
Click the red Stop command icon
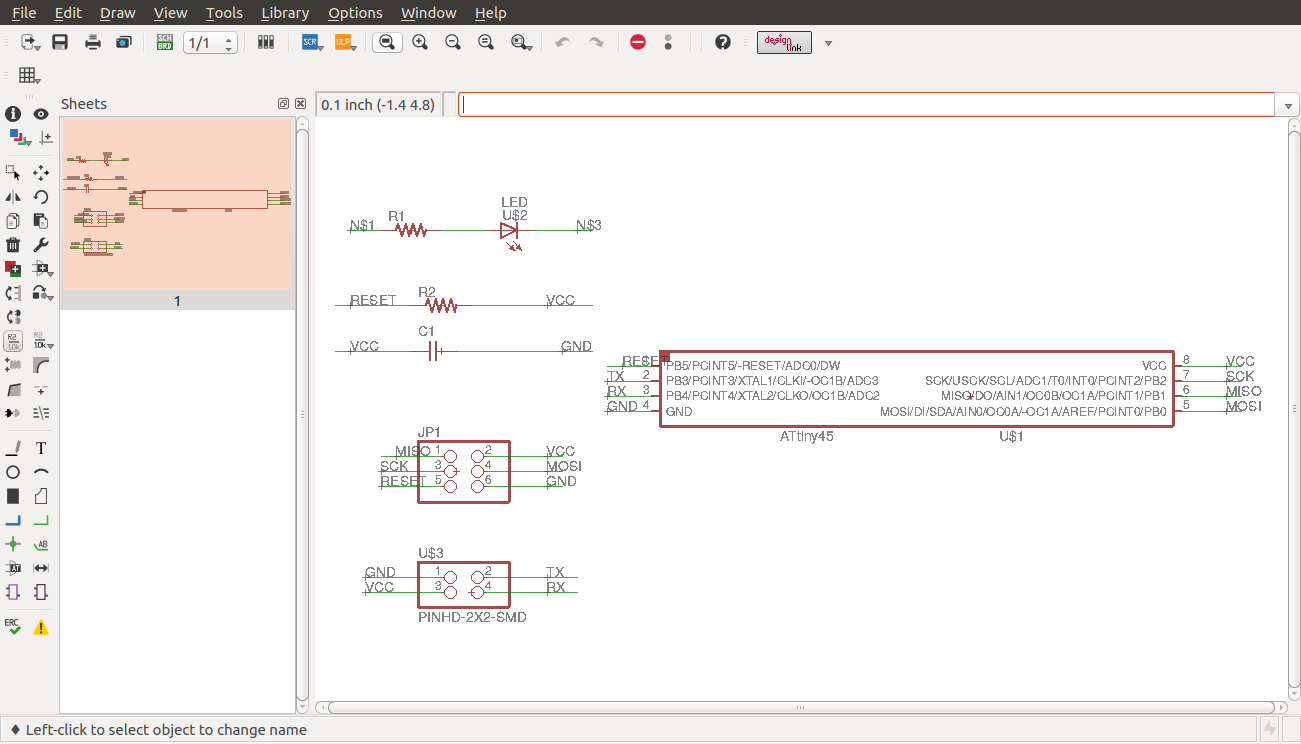coord(638,42)
